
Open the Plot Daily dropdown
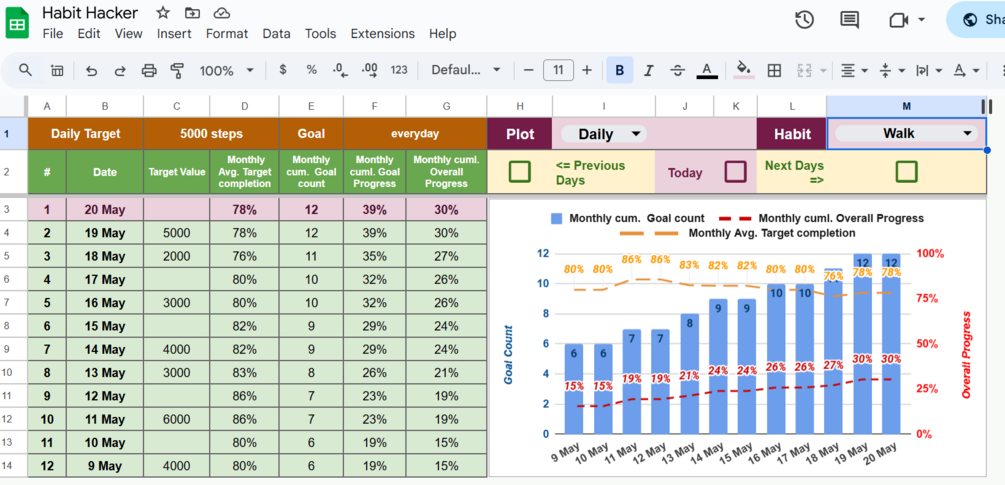(603, 134)
